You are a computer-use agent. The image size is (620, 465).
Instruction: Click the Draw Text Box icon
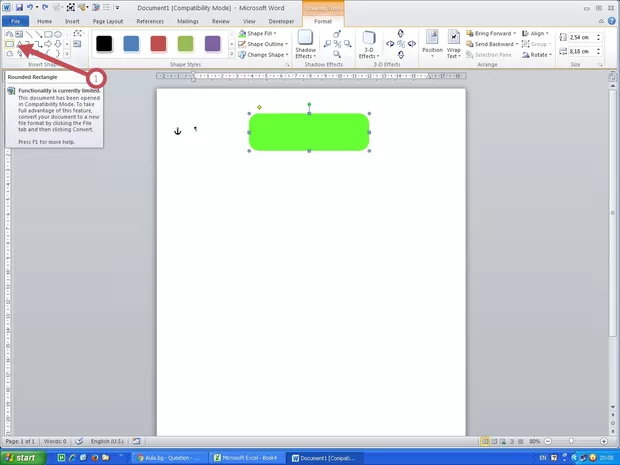(77, 43)
